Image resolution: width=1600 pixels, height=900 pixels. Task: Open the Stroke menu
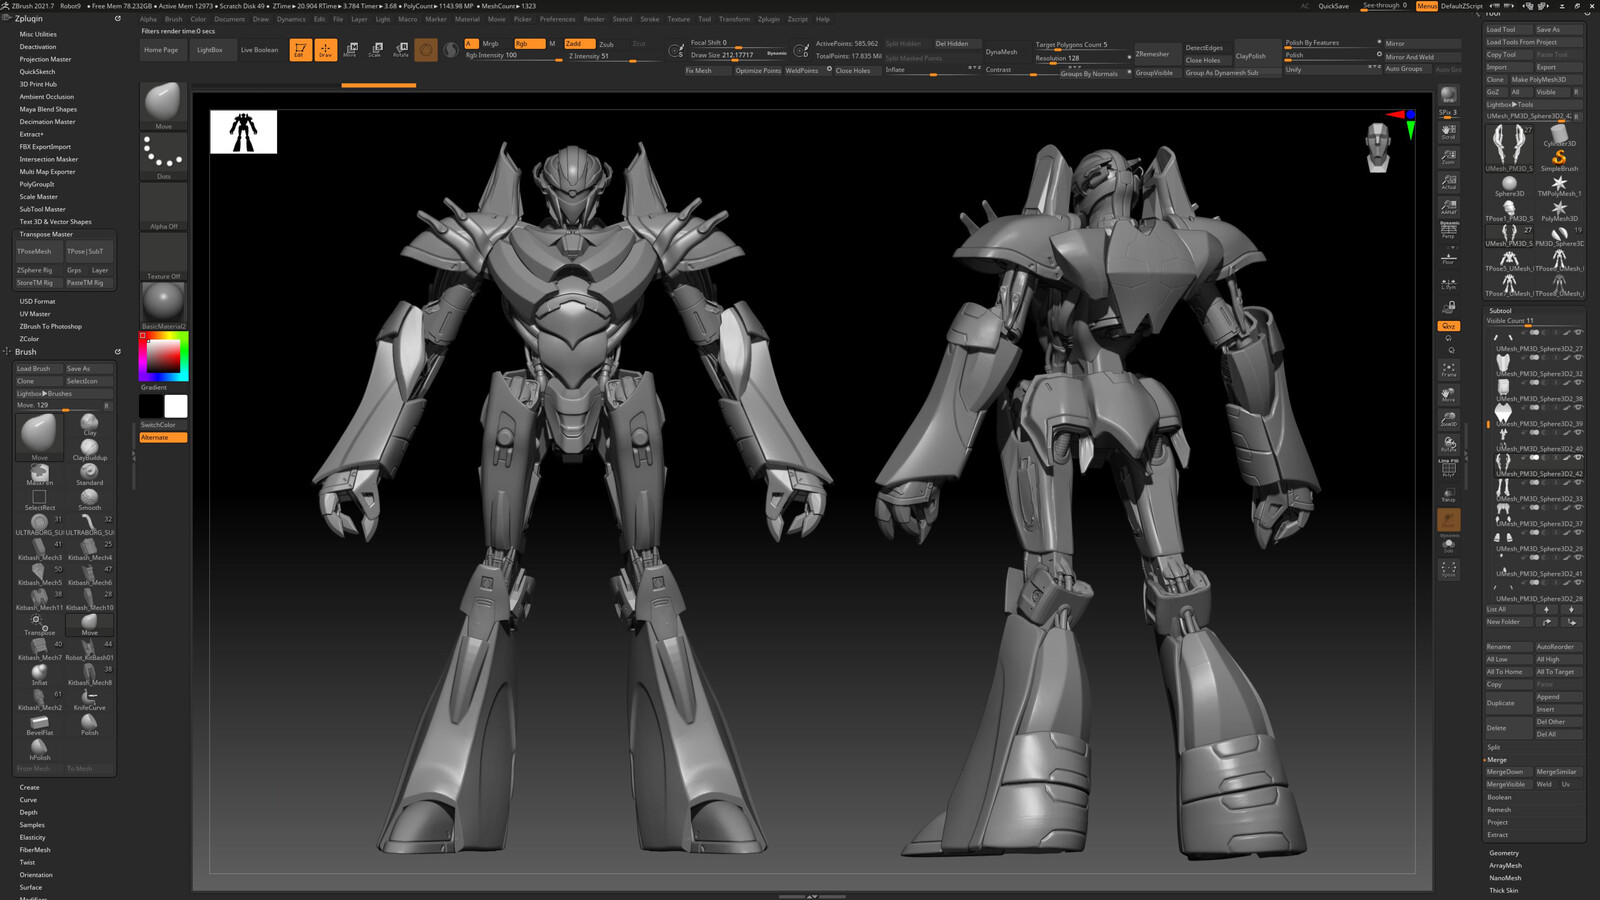pos(650,19)
